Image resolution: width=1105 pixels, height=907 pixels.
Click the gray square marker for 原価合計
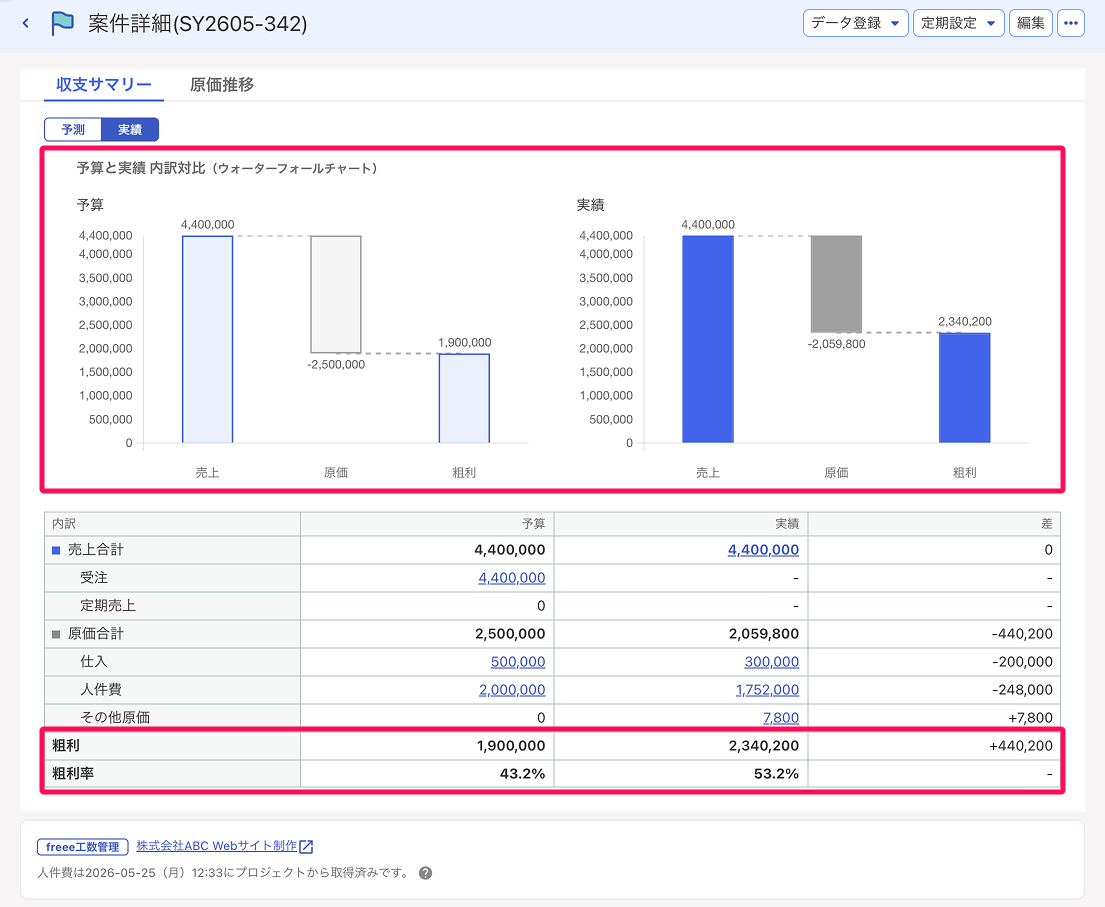tap(56, 634)
